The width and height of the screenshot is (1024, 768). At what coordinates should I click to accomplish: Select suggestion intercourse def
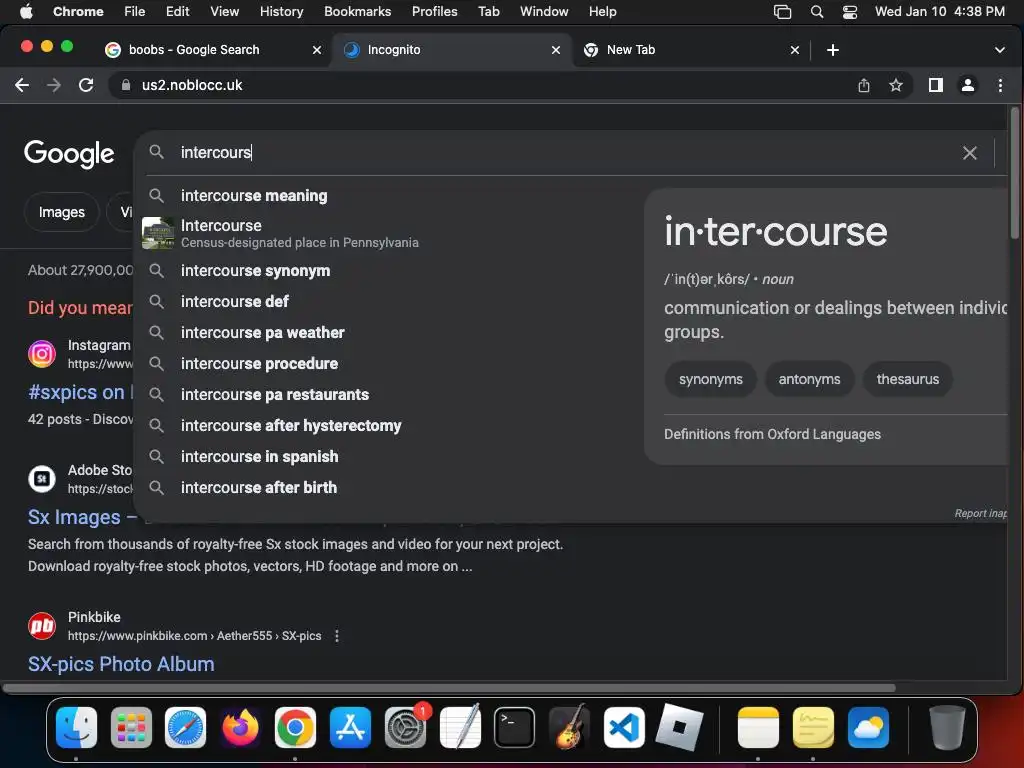click(234, 301)
